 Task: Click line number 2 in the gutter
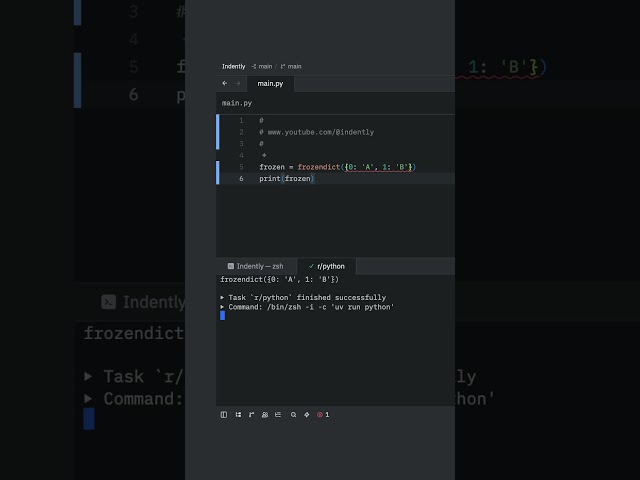[241, 132]
